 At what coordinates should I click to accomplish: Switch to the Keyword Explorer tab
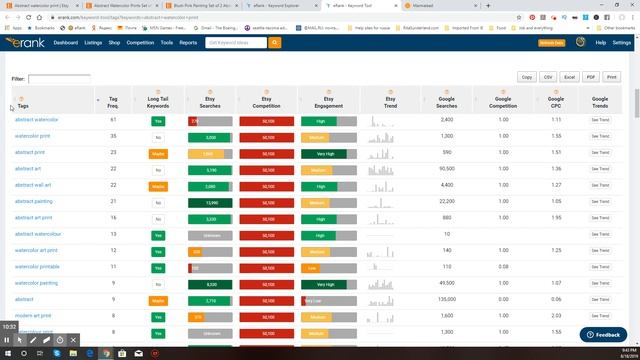(282, 6)
